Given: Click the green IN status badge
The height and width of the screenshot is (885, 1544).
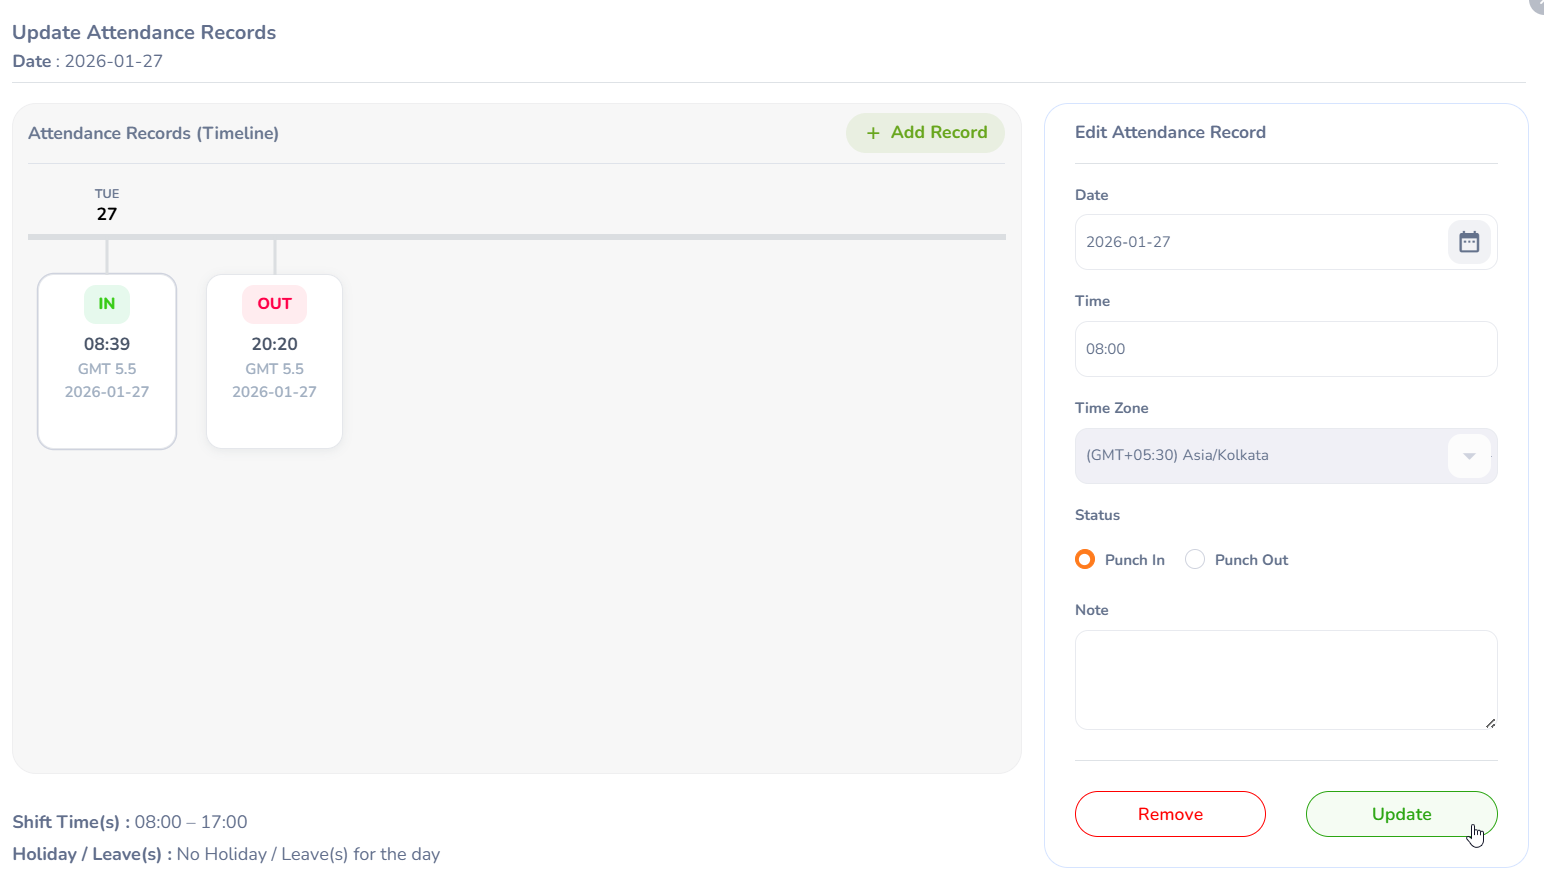Looking at the screenshot, I should (107, 304).
